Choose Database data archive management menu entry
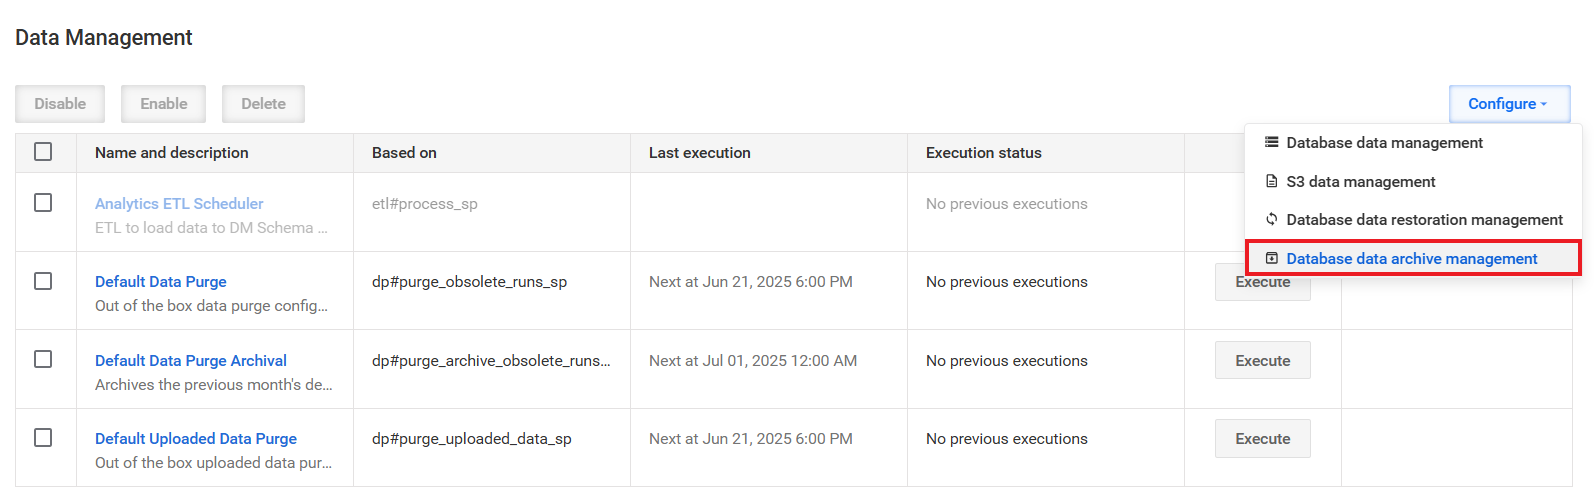The image size is (1594, 501). coord(1412,258)
